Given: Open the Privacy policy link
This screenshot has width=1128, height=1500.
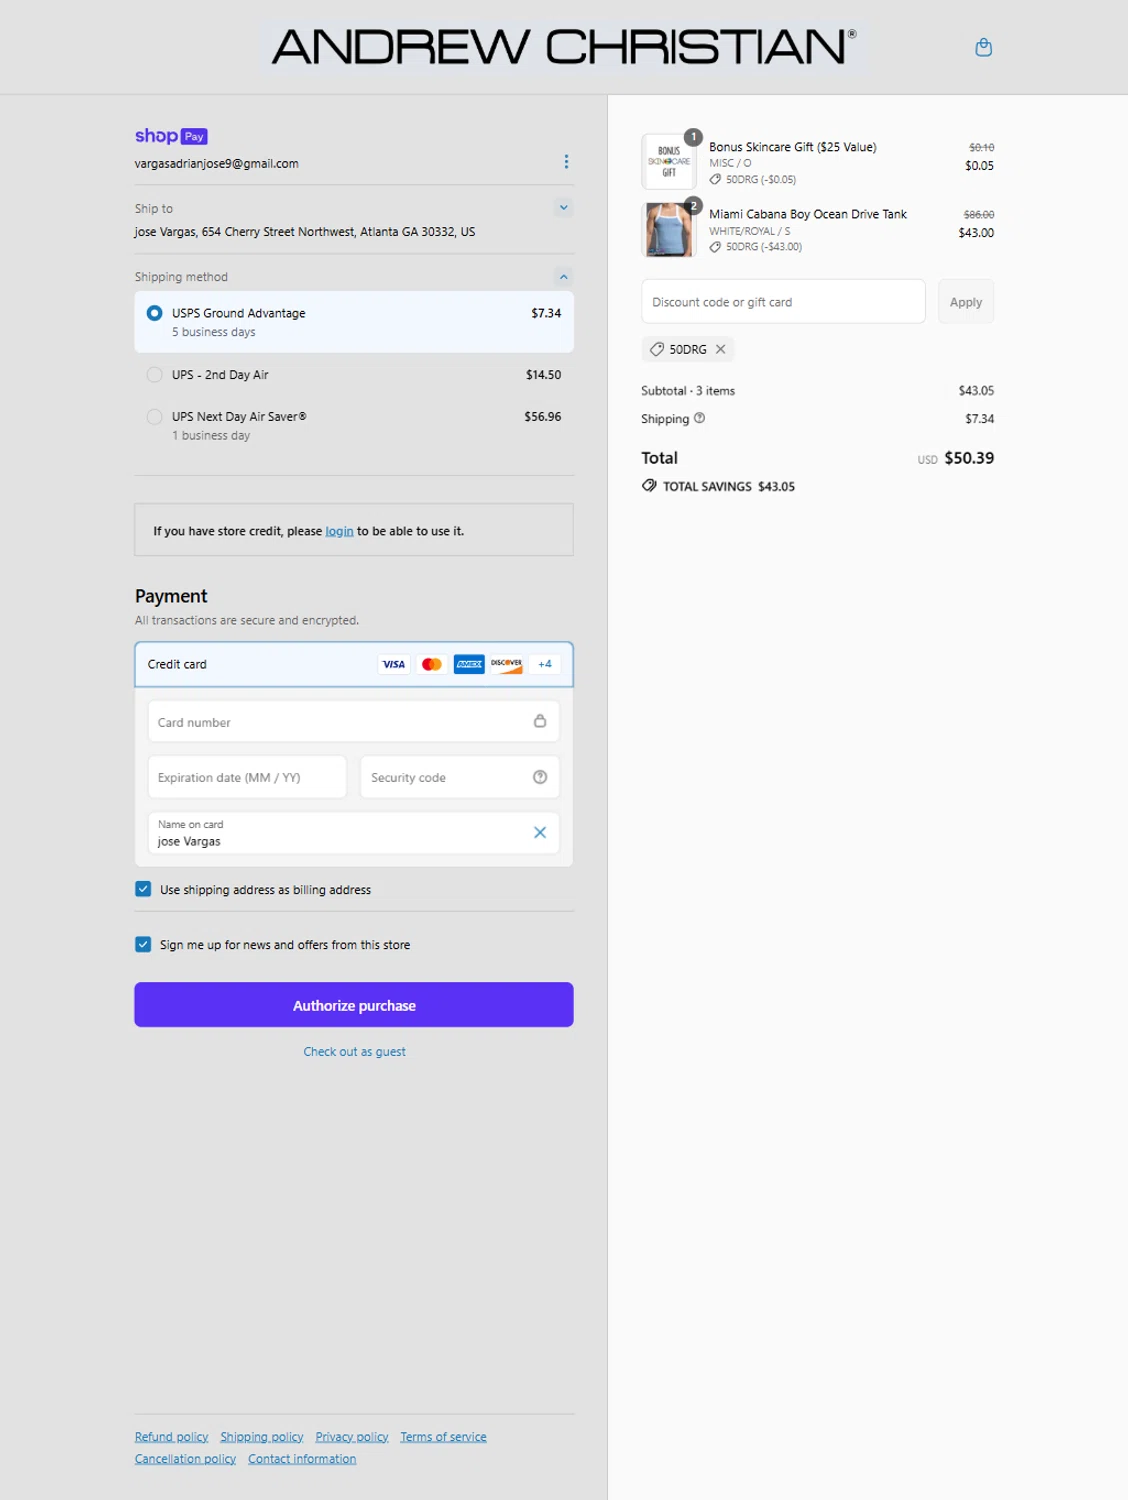Looking at the screenshot, I should pos(352,1437).
